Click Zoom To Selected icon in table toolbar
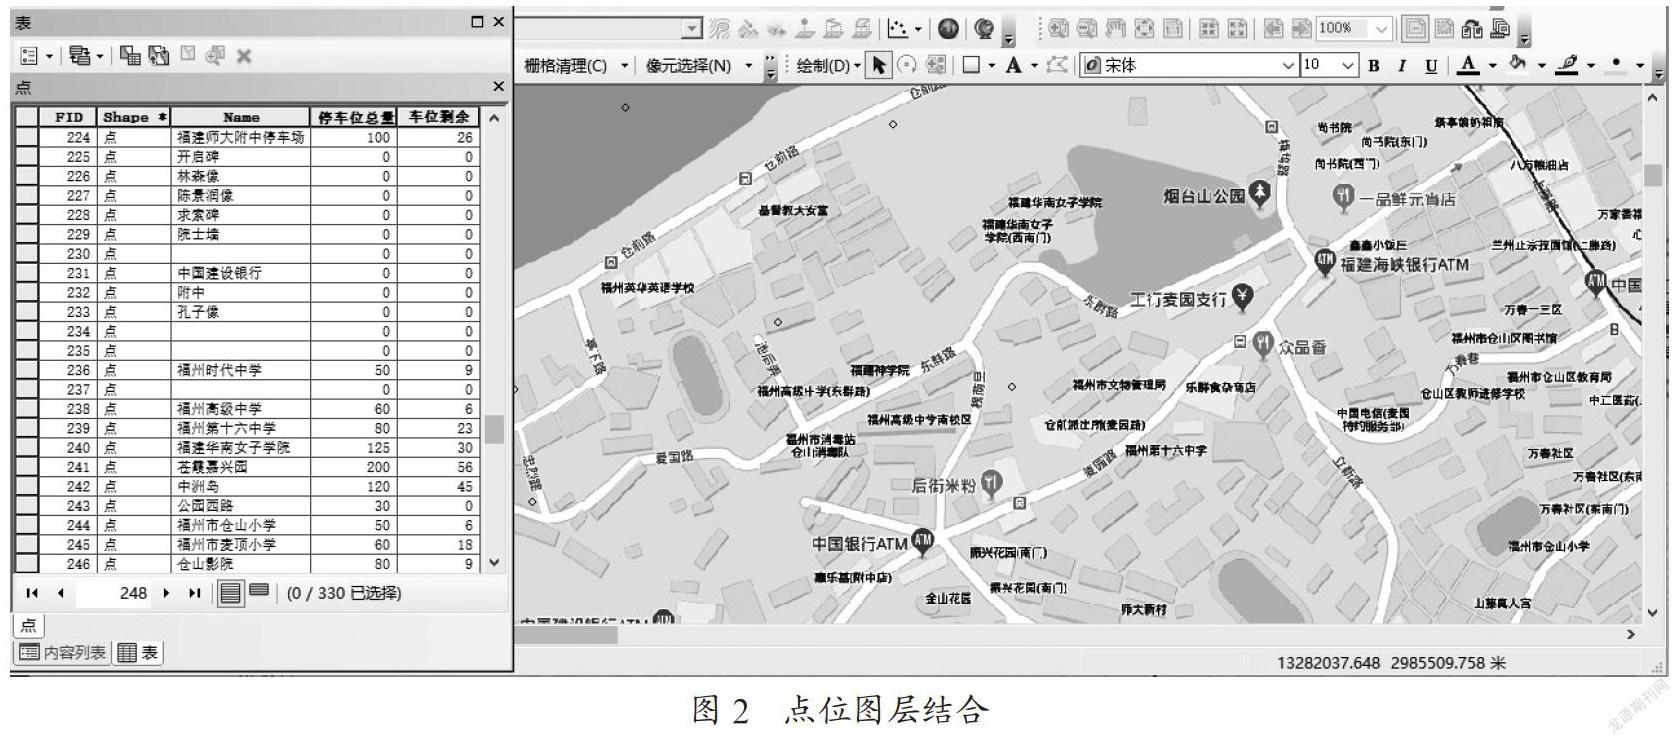The height and width of the screenshot is (745, 1680). pyautogui.click(x=215, y=56)
